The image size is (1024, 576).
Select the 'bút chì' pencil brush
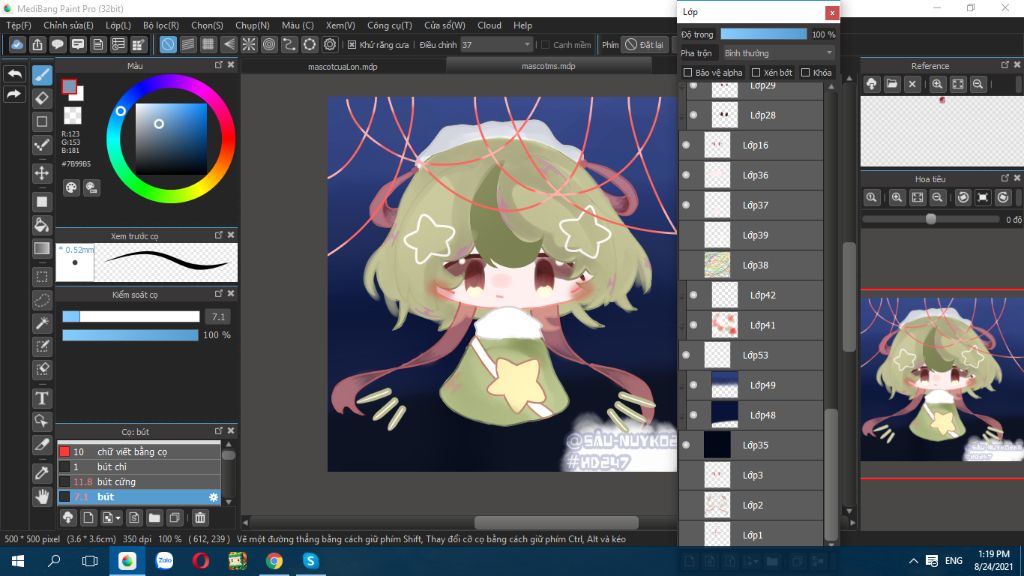139,467
